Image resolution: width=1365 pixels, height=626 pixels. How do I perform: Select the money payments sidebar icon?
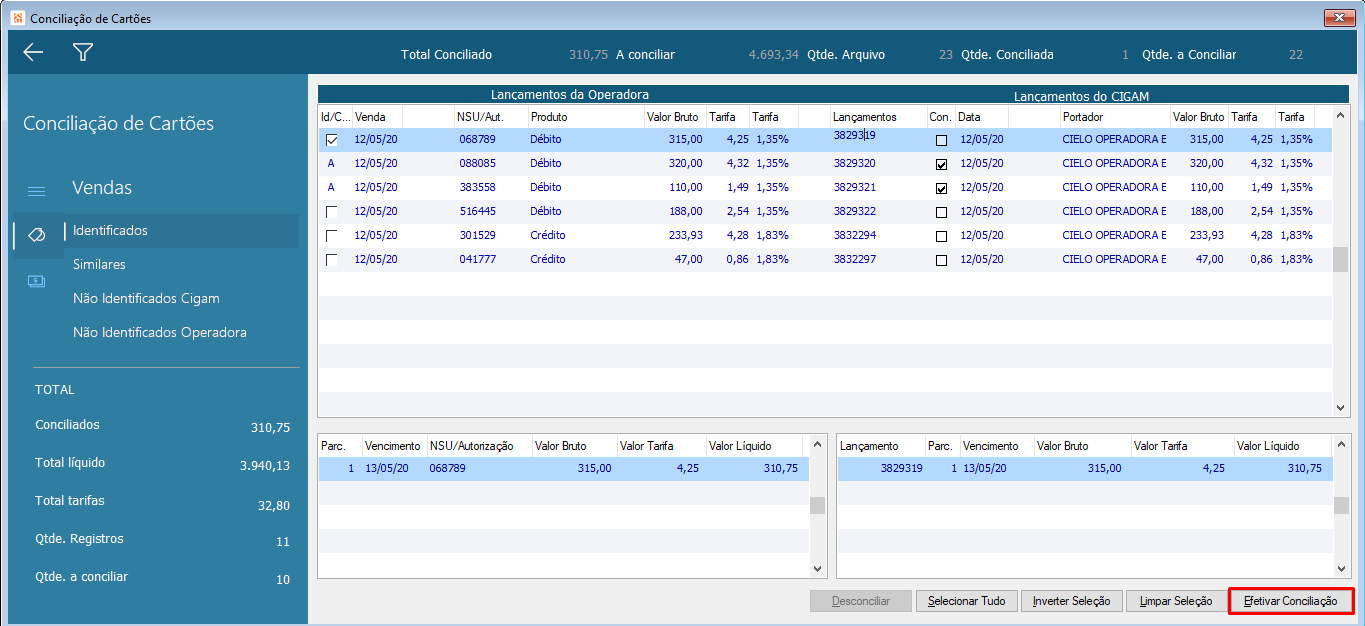click(36, 281)
